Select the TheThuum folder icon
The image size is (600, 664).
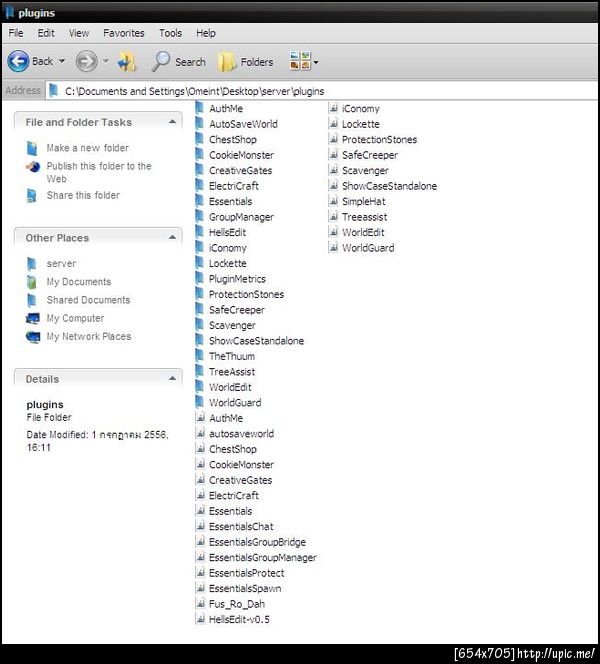point(199,355)
